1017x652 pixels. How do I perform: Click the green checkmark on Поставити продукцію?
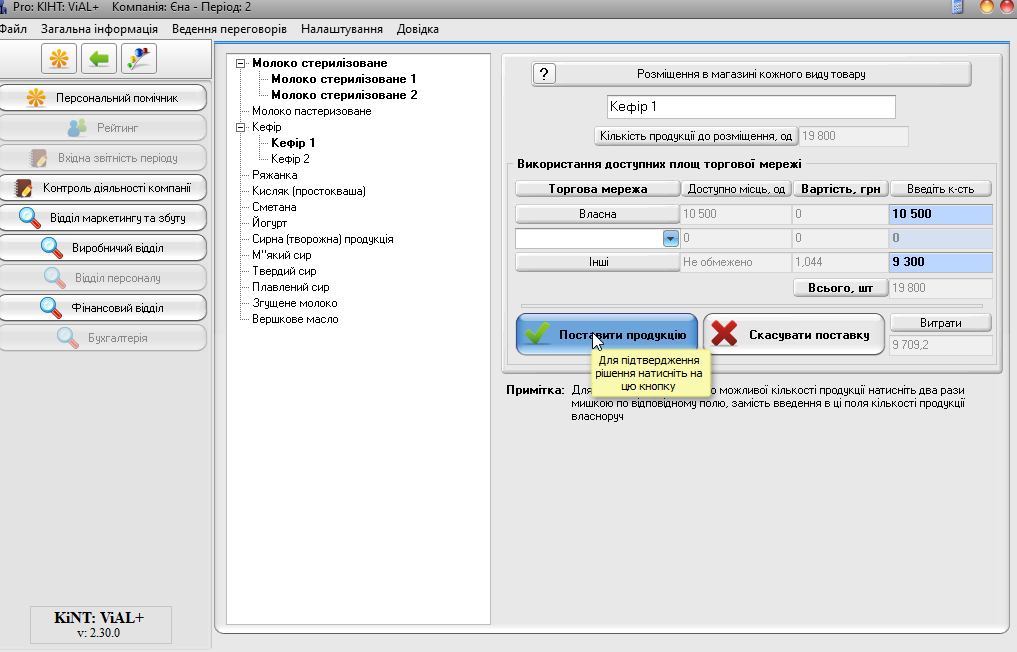[x=537, y=334]
